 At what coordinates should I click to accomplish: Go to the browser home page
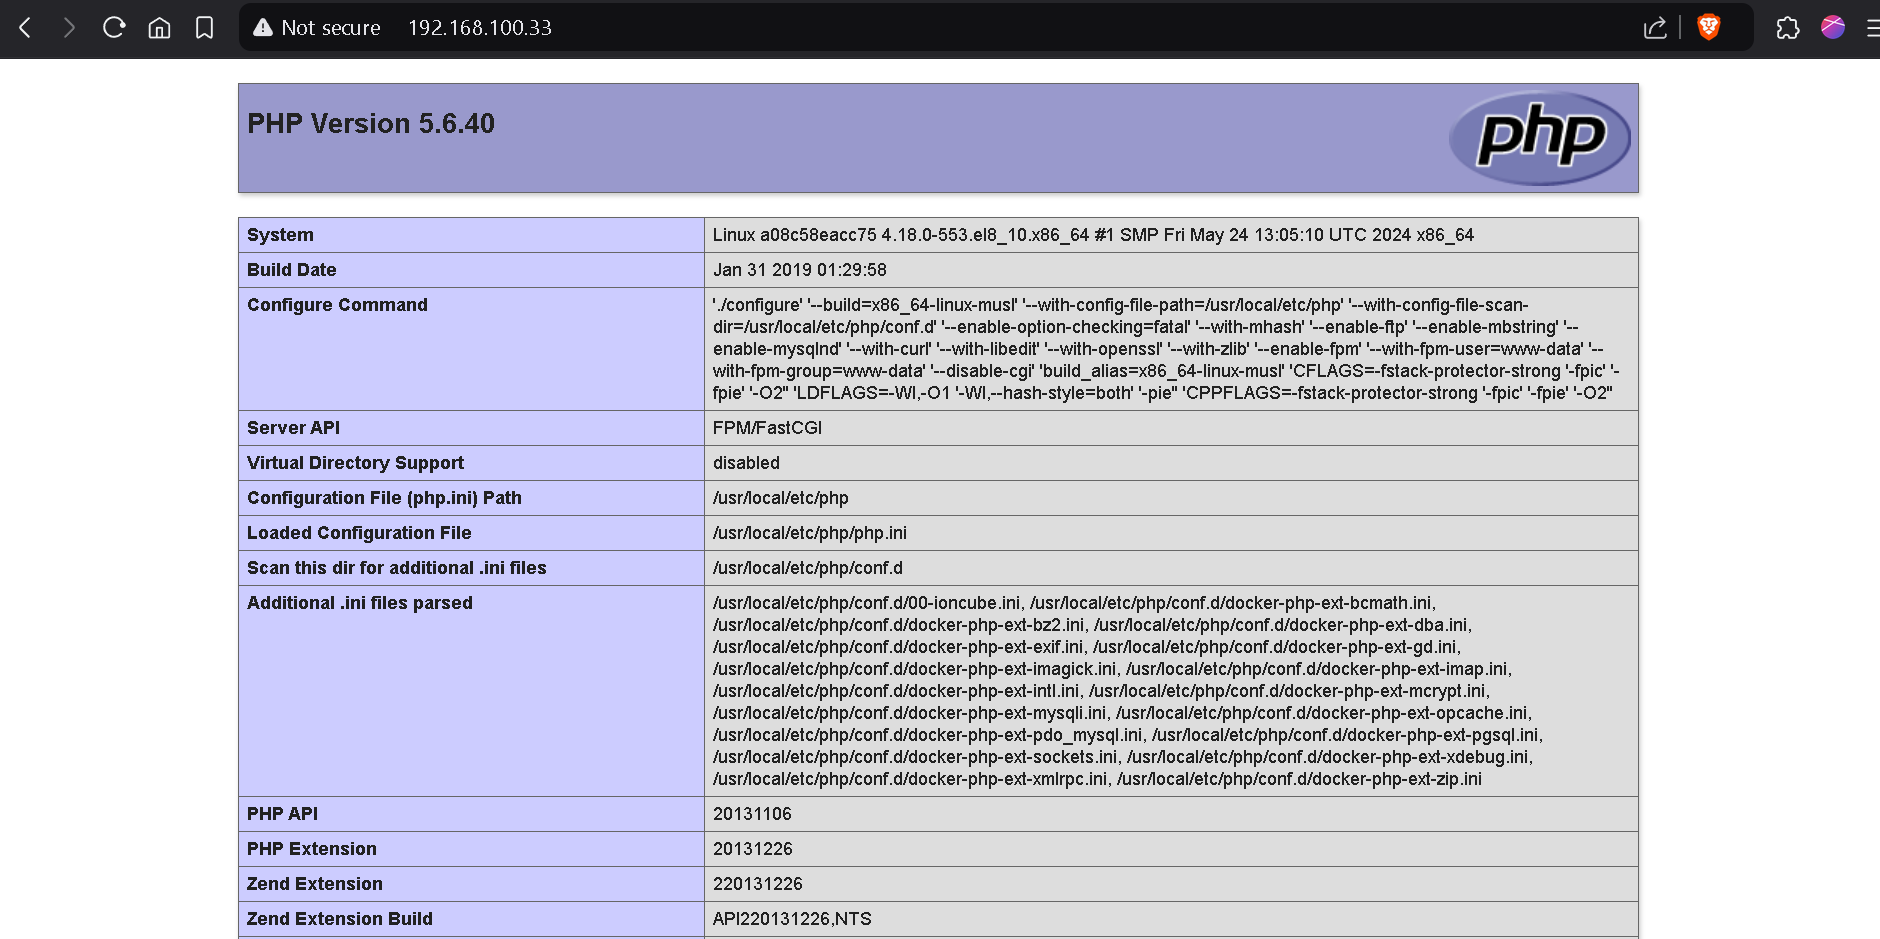tap(159, 28)
